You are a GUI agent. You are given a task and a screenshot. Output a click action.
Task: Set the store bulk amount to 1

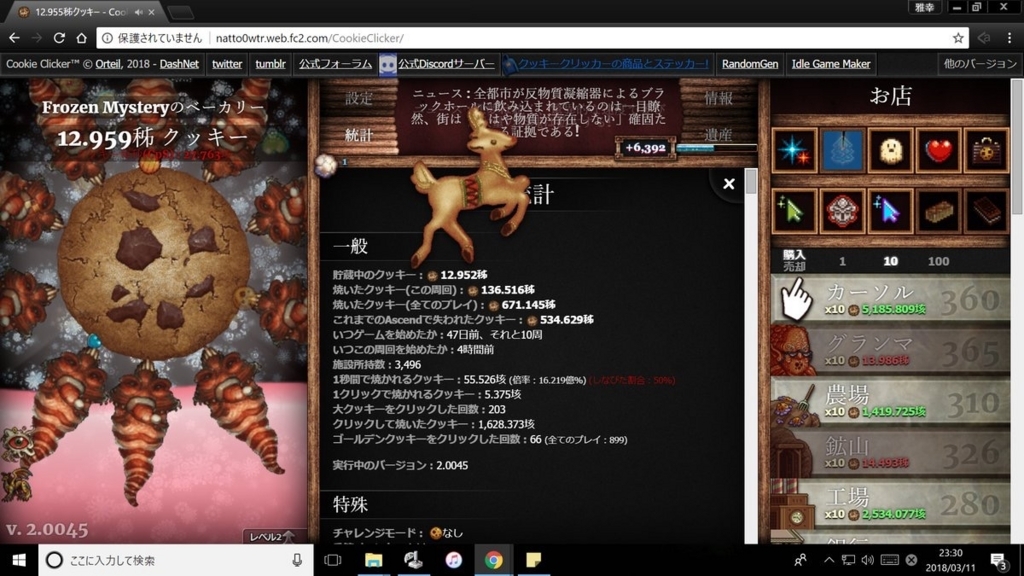pos(842,261)
